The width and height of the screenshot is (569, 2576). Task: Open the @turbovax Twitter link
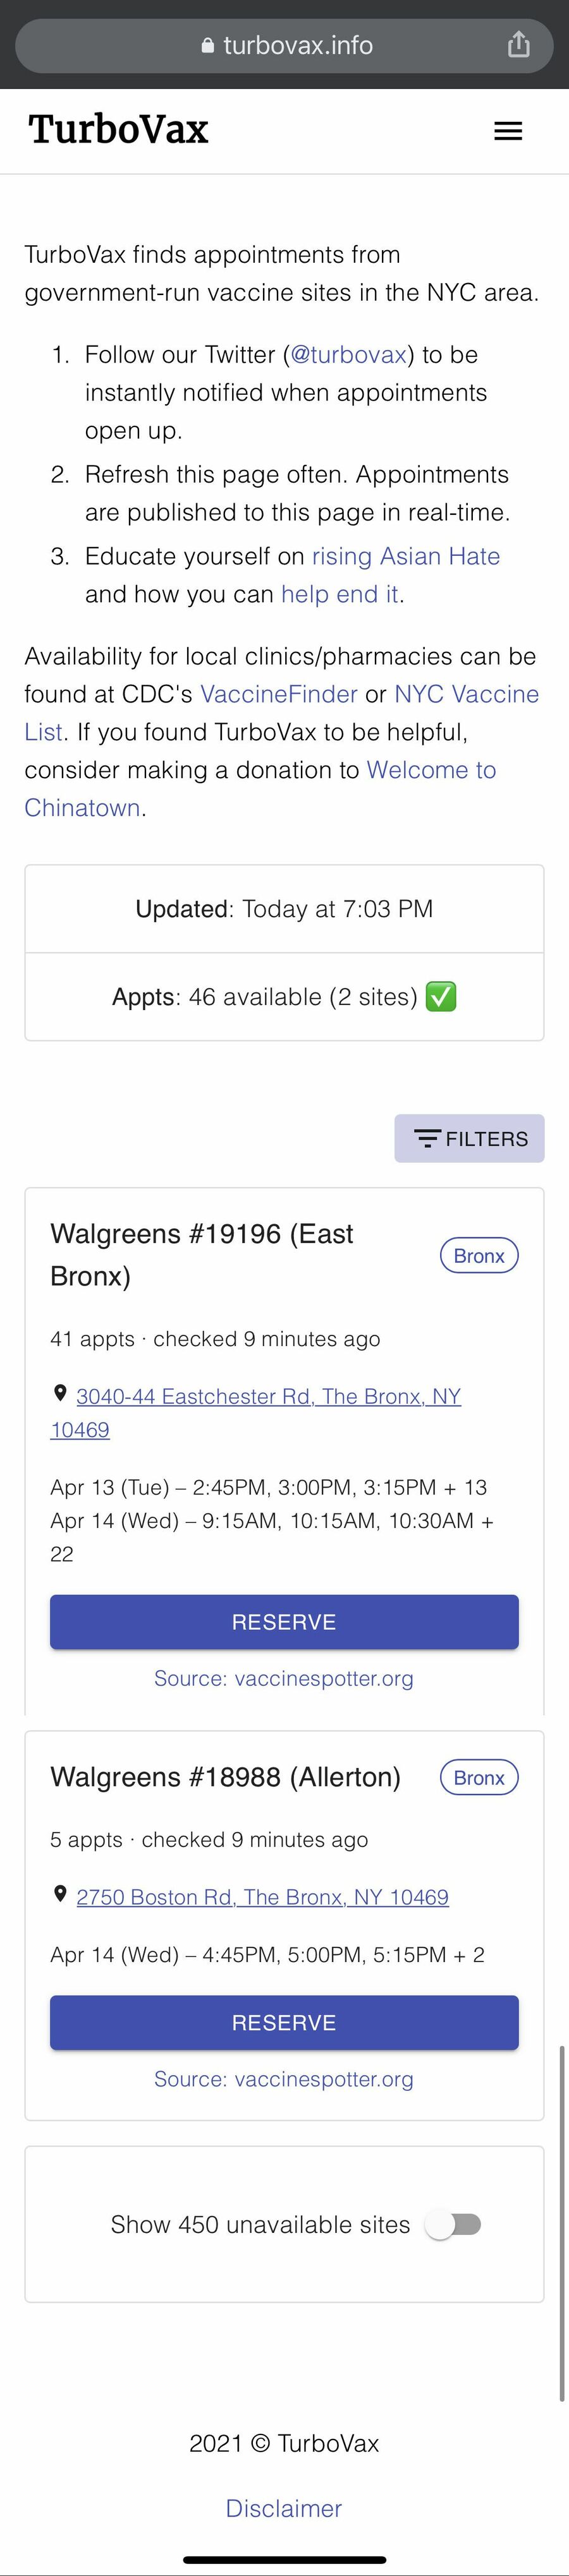[348, 355]
